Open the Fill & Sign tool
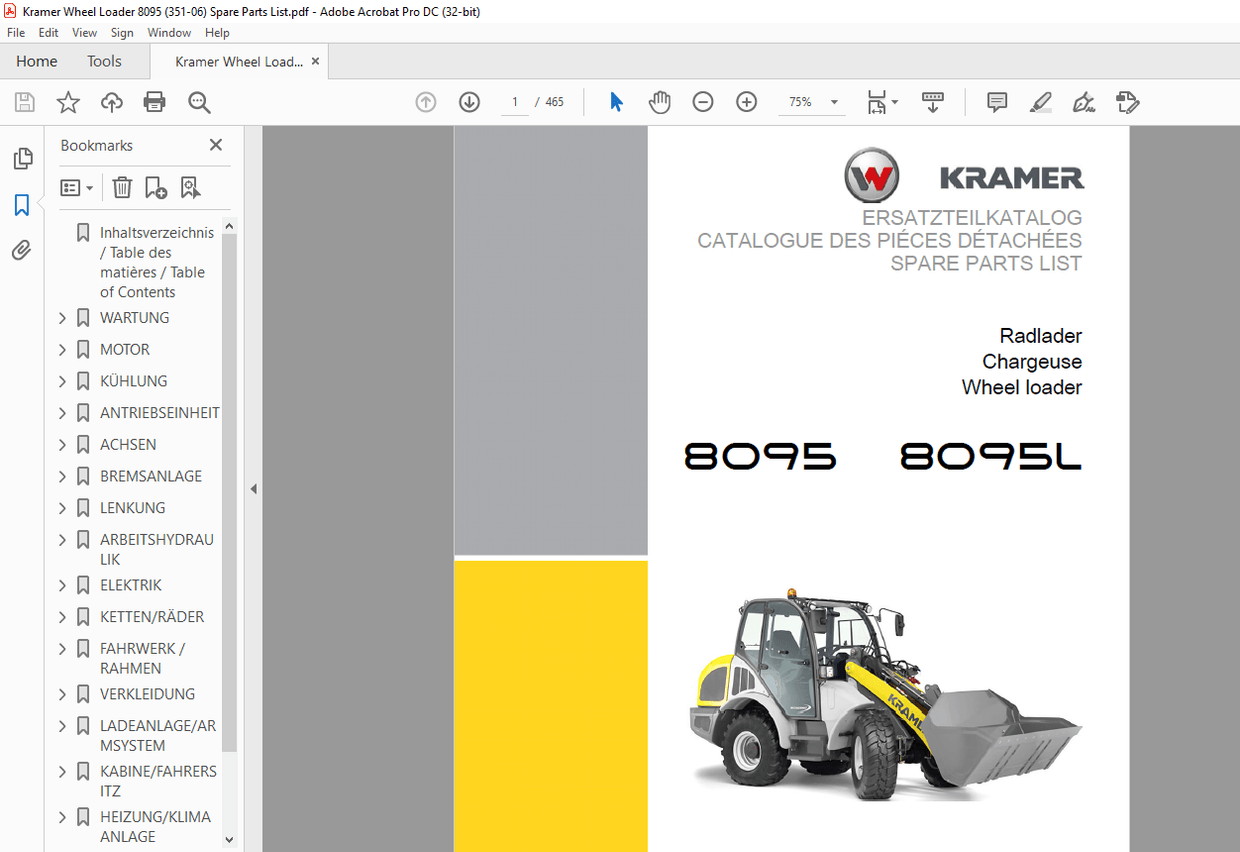The height and width of the screenshot is (852, 1240). [1083, 101]
